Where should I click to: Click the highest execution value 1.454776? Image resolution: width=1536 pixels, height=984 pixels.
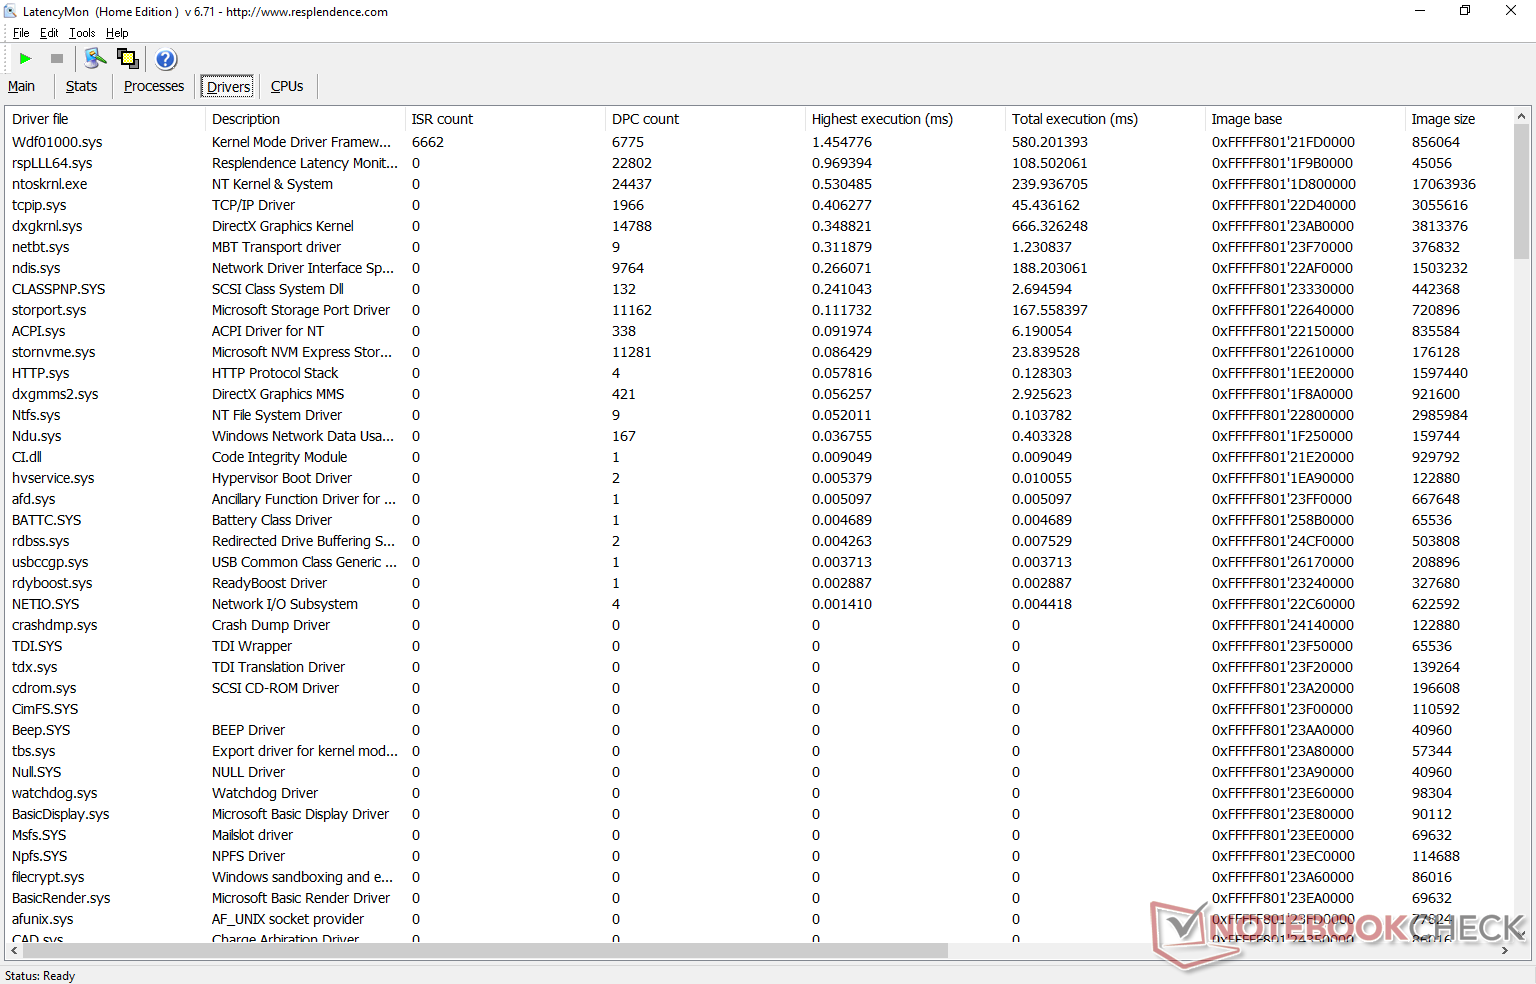(x=842, y=142)
